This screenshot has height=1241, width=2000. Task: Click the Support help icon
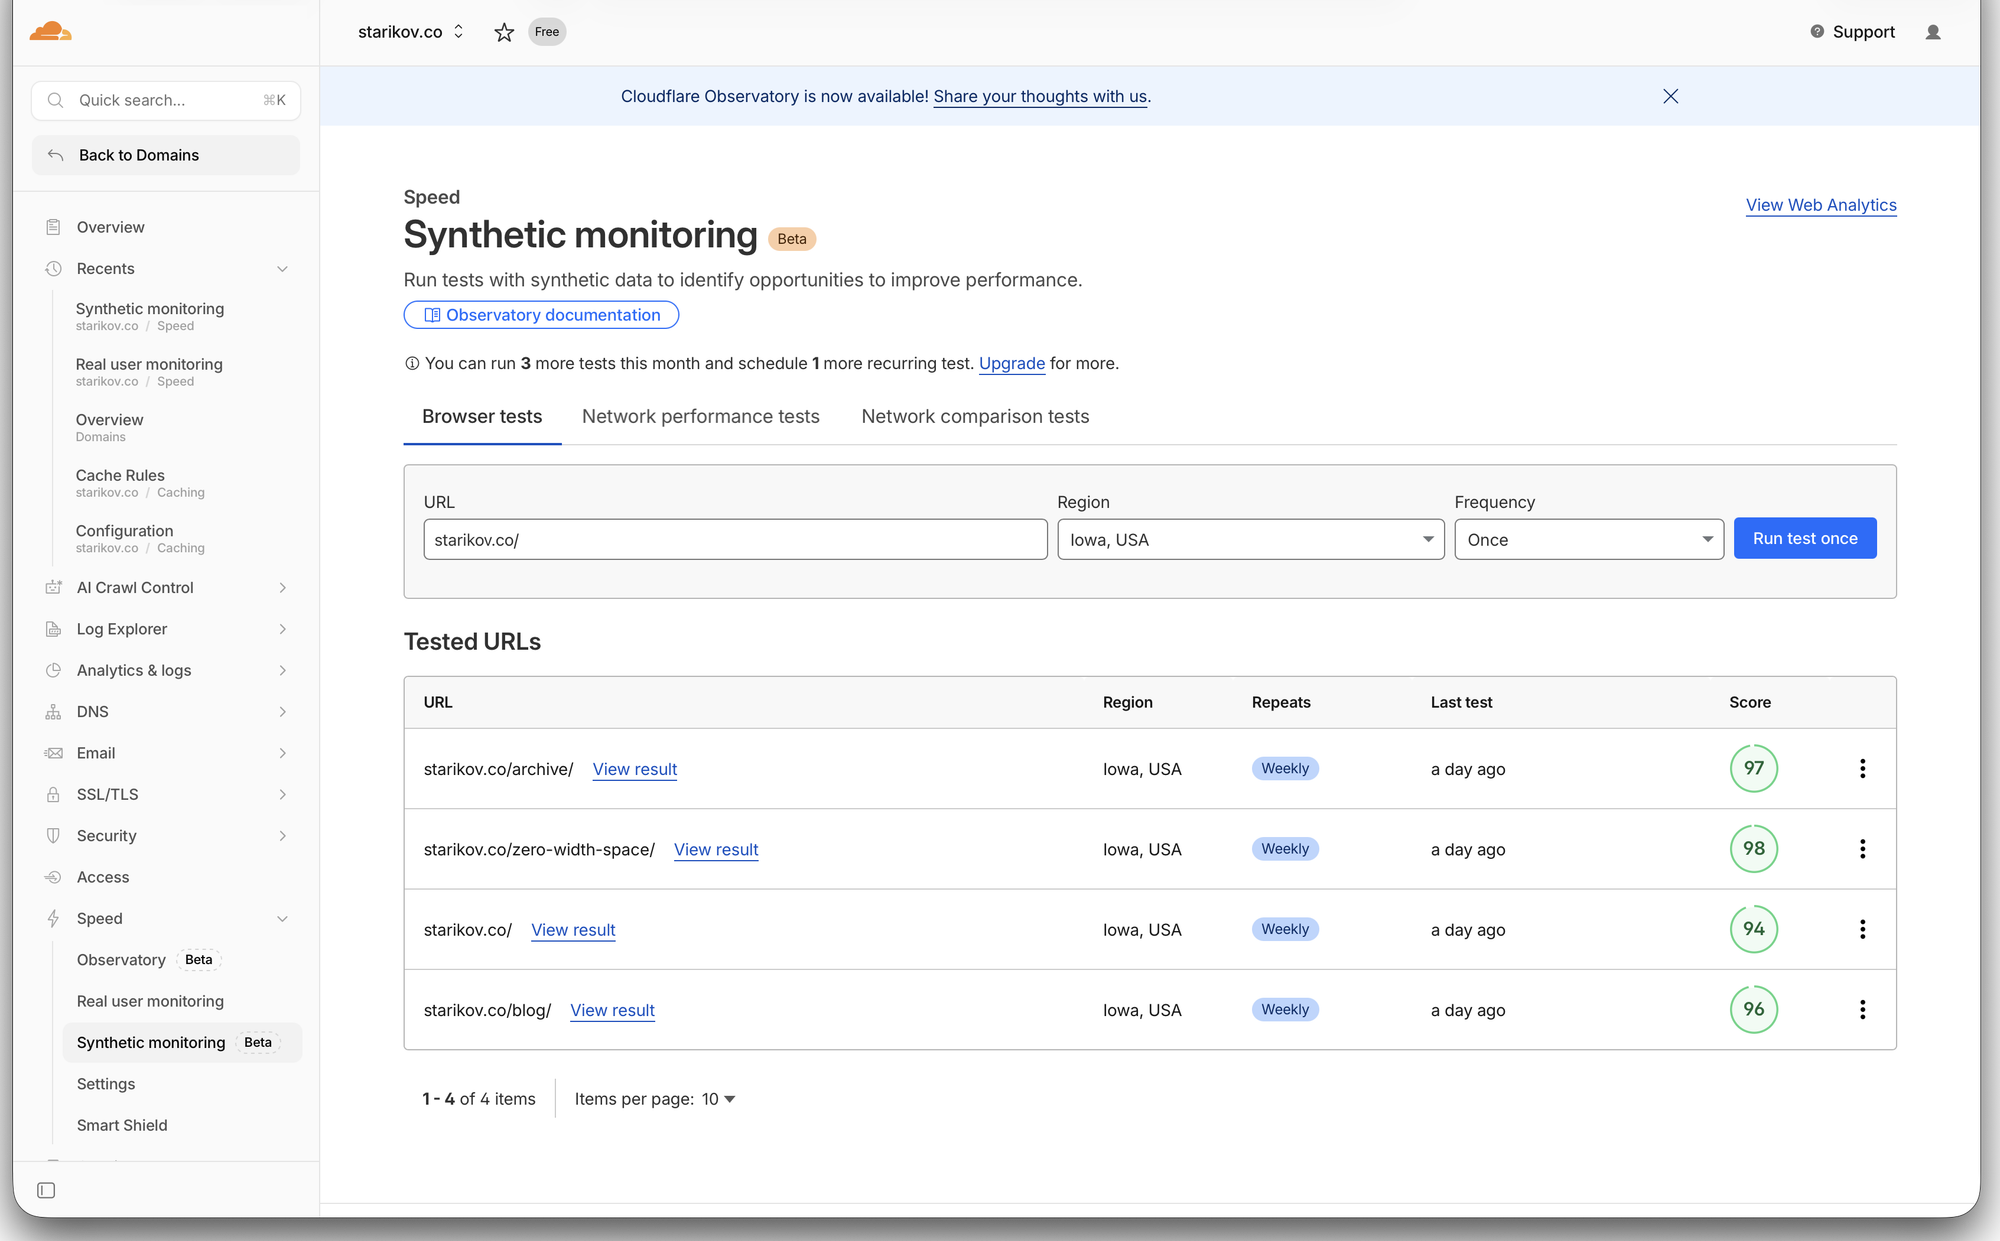click(x=1817, y=32)
